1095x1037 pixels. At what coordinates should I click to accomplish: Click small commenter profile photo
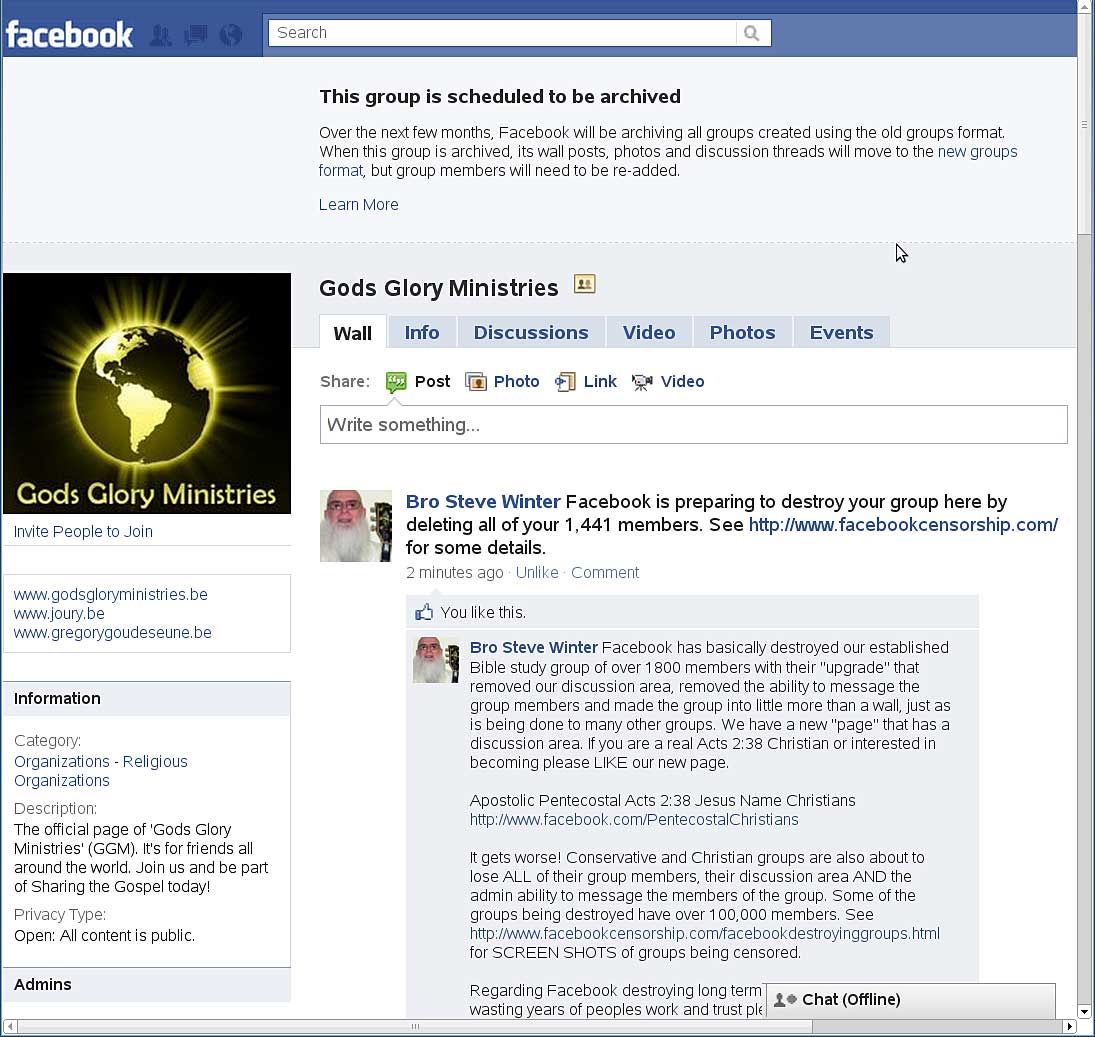click(x=436, y=660)
